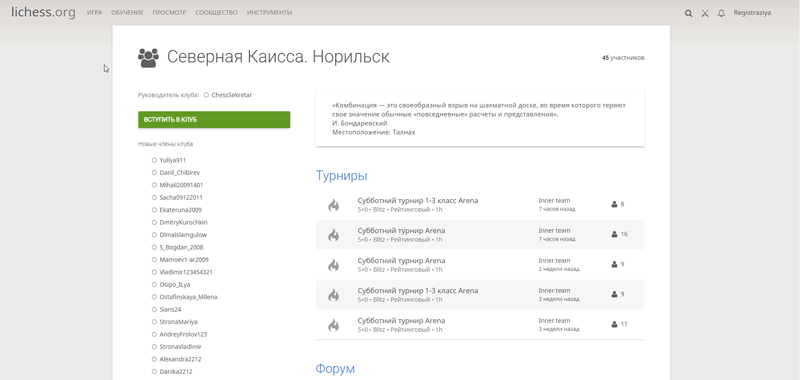Go to lichess.org home logo
The height and width of the screenshot is (380, 800).
(x=43, y=12)
